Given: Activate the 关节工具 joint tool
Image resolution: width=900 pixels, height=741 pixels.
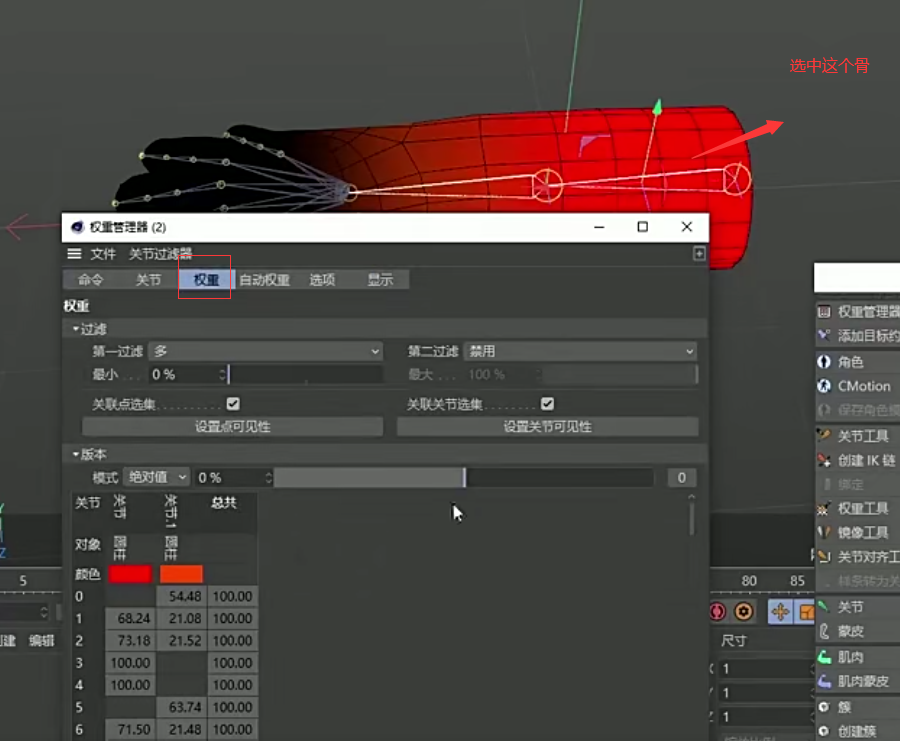Looking at the screenshot, I should (x=858, y=436).
